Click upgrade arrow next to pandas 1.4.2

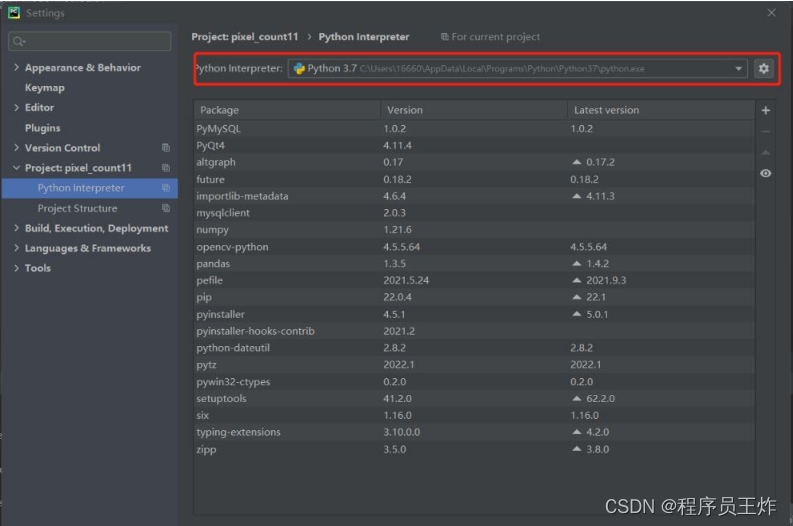tap(577, 264)
